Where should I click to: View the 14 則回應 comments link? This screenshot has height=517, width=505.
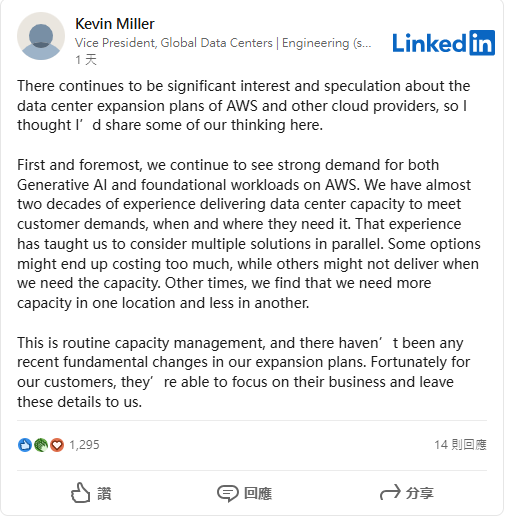coord(460,445)
